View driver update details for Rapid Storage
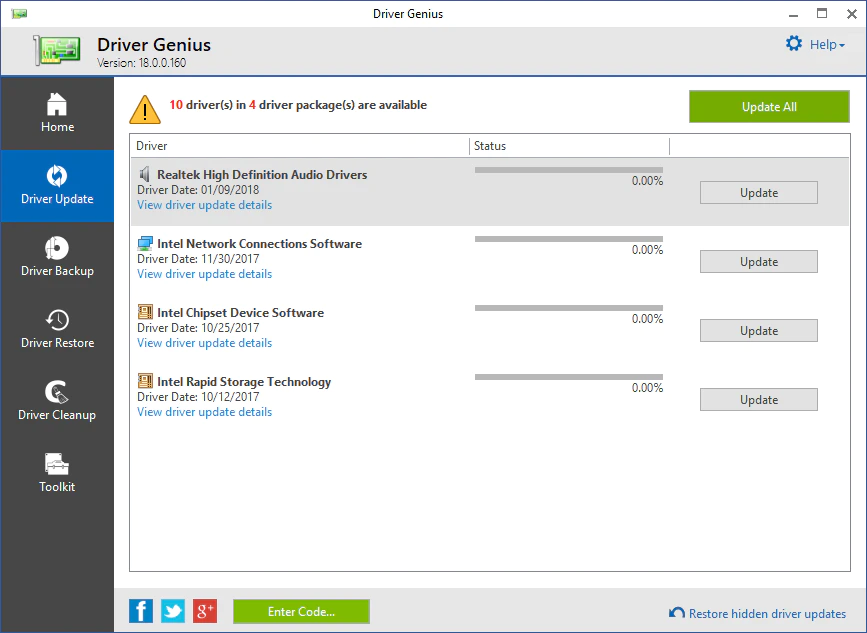 (205, 412)
